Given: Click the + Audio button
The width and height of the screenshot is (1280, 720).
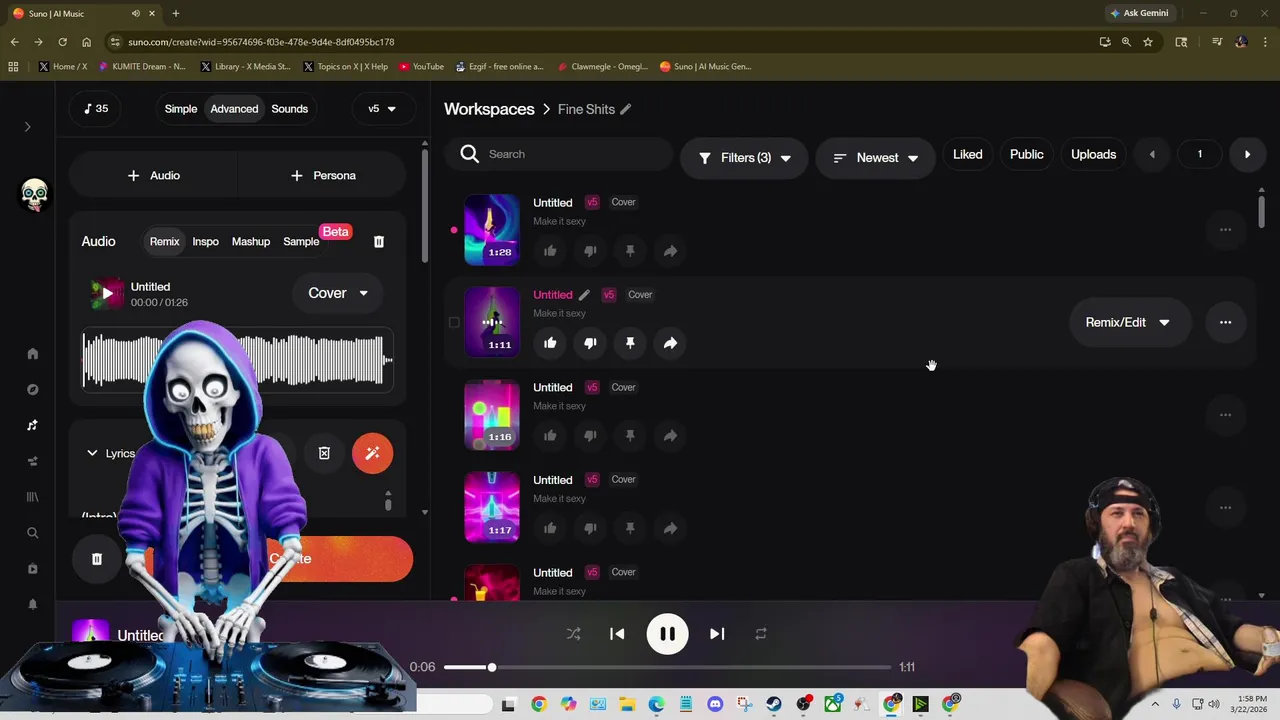Looking at the screenshot, I should (x=153, y=175).
